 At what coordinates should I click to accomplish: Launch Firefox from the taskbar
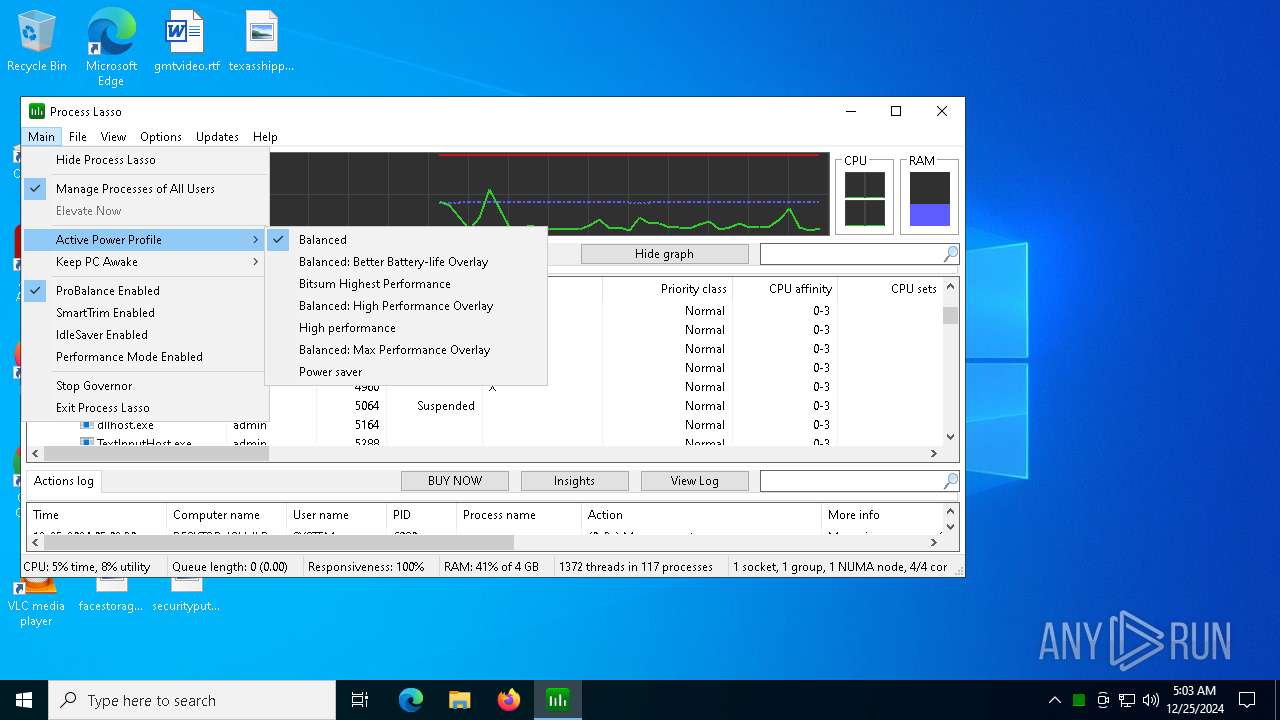point(509,700)
